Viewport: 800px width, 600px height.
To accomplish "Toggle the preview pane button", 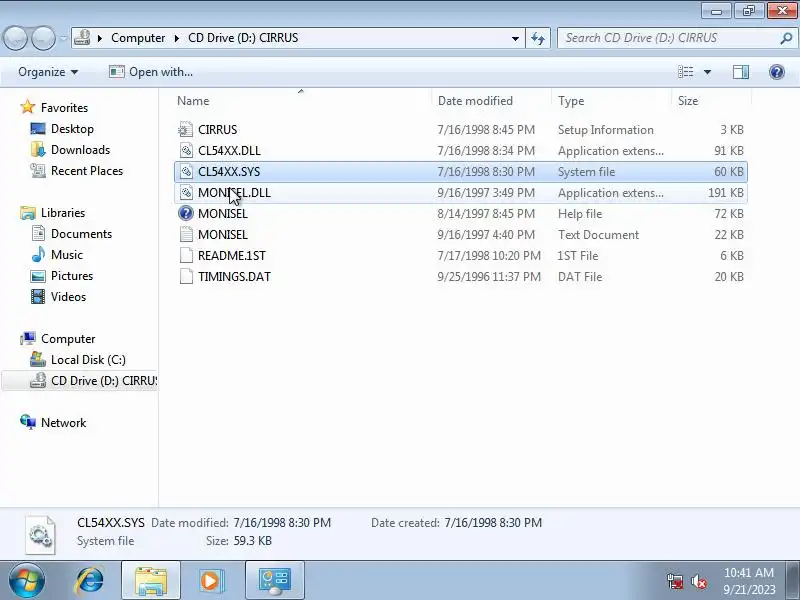I will pos(741,72).
